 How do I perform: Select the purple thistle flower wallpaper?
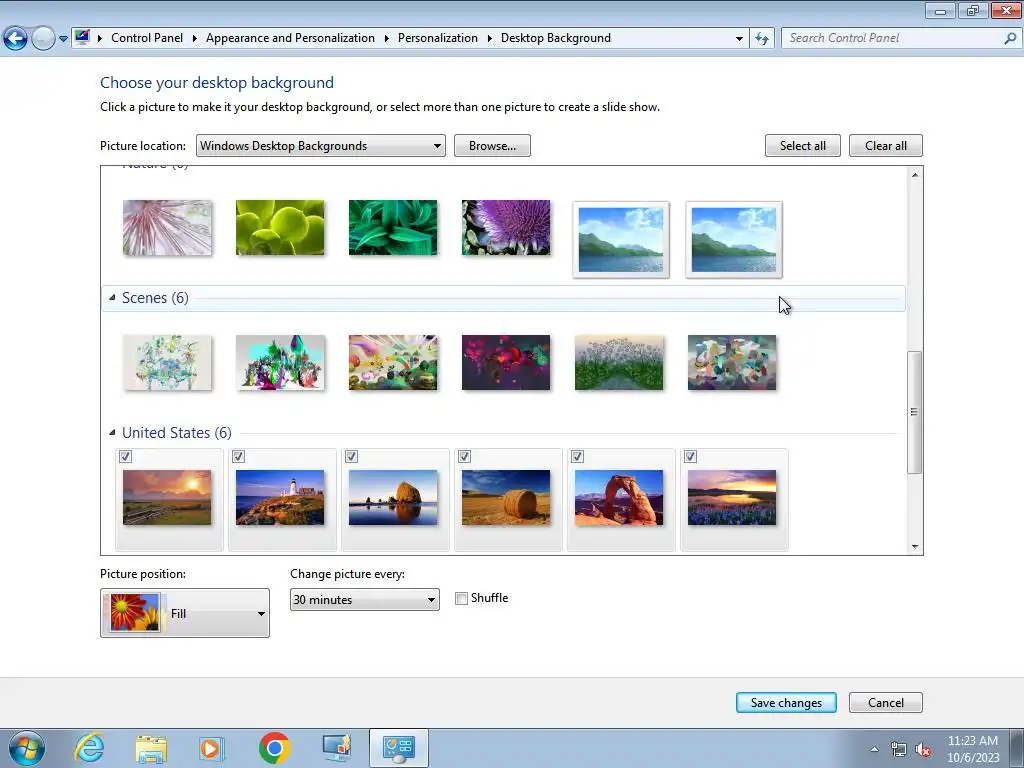(506, 227)
